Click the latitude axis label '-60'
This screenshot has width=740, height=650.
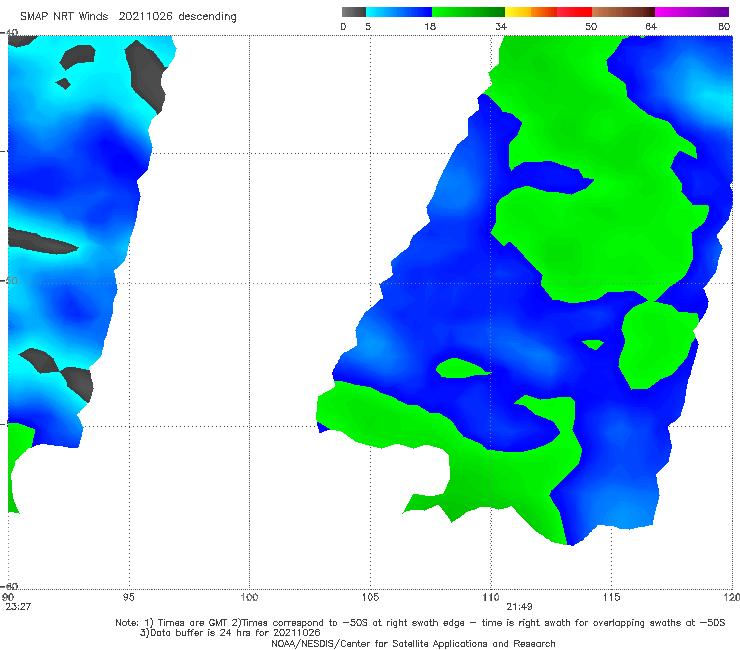click(10, 586)
